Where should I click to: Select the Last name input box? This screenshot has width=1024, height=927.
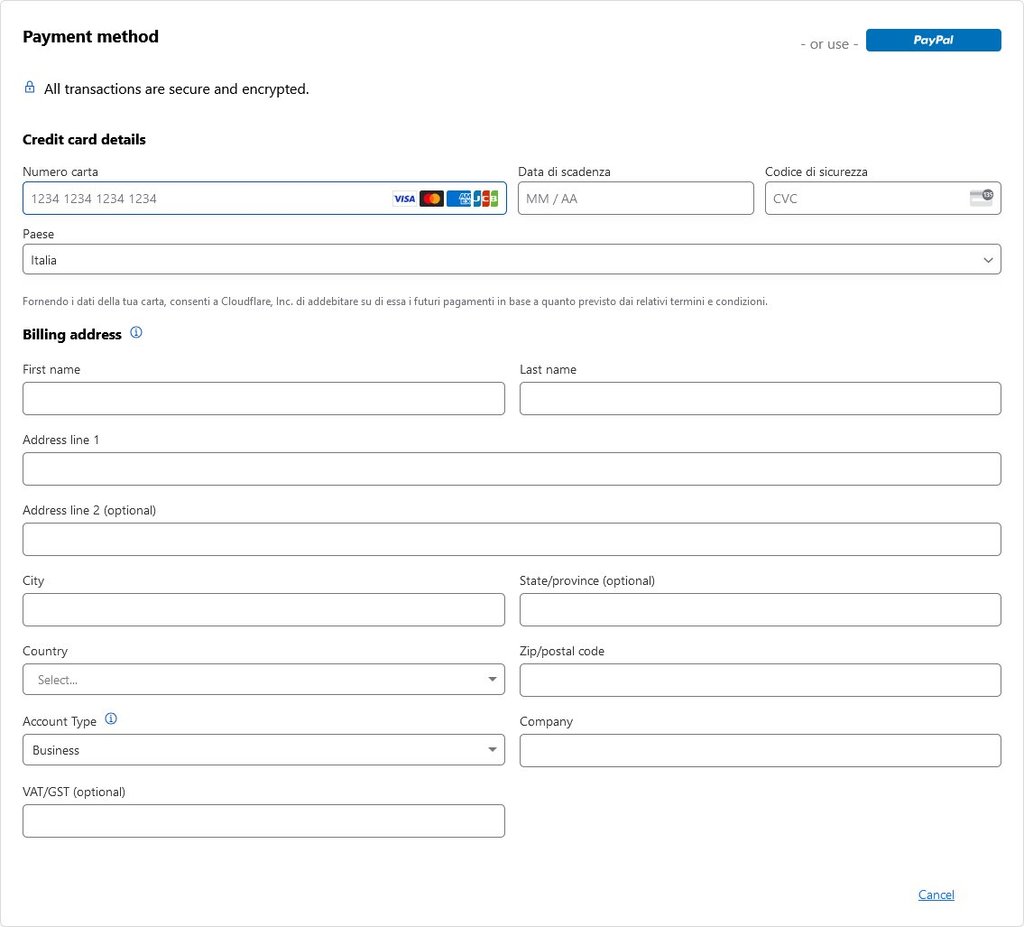coord(760,398)
